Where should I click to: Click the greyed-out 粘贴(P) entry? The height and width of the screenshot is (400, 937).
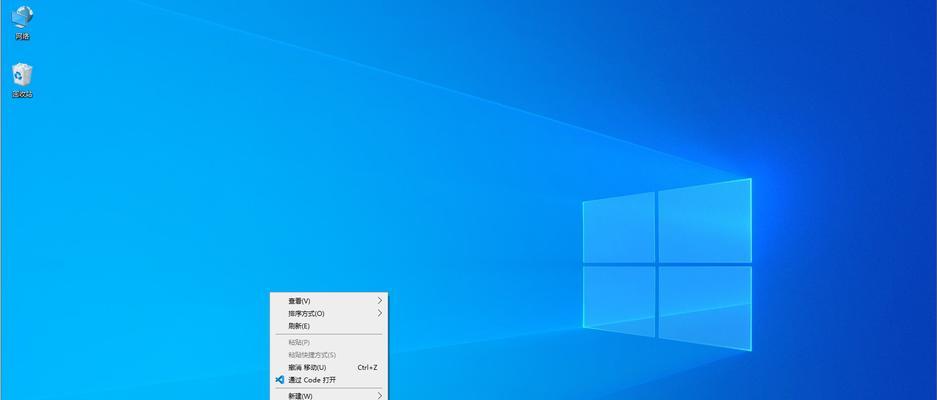tap(328, 343)
